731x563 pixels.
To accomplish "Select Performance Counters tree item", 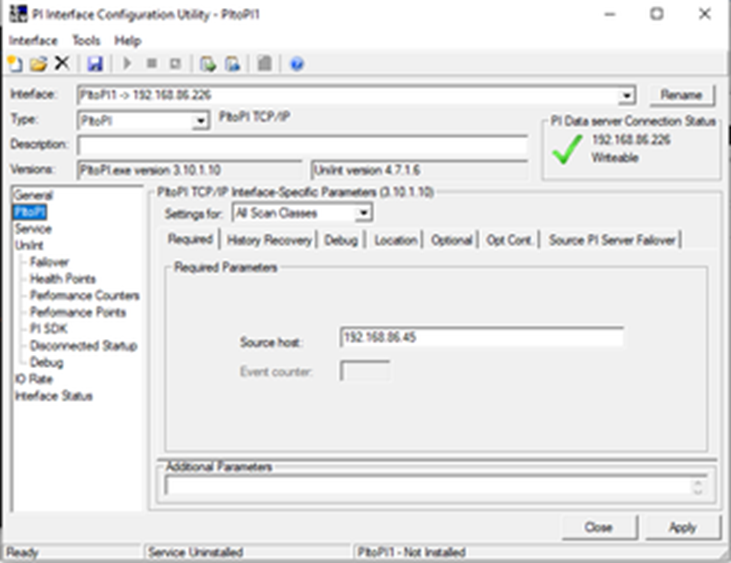I will point(85,295).
